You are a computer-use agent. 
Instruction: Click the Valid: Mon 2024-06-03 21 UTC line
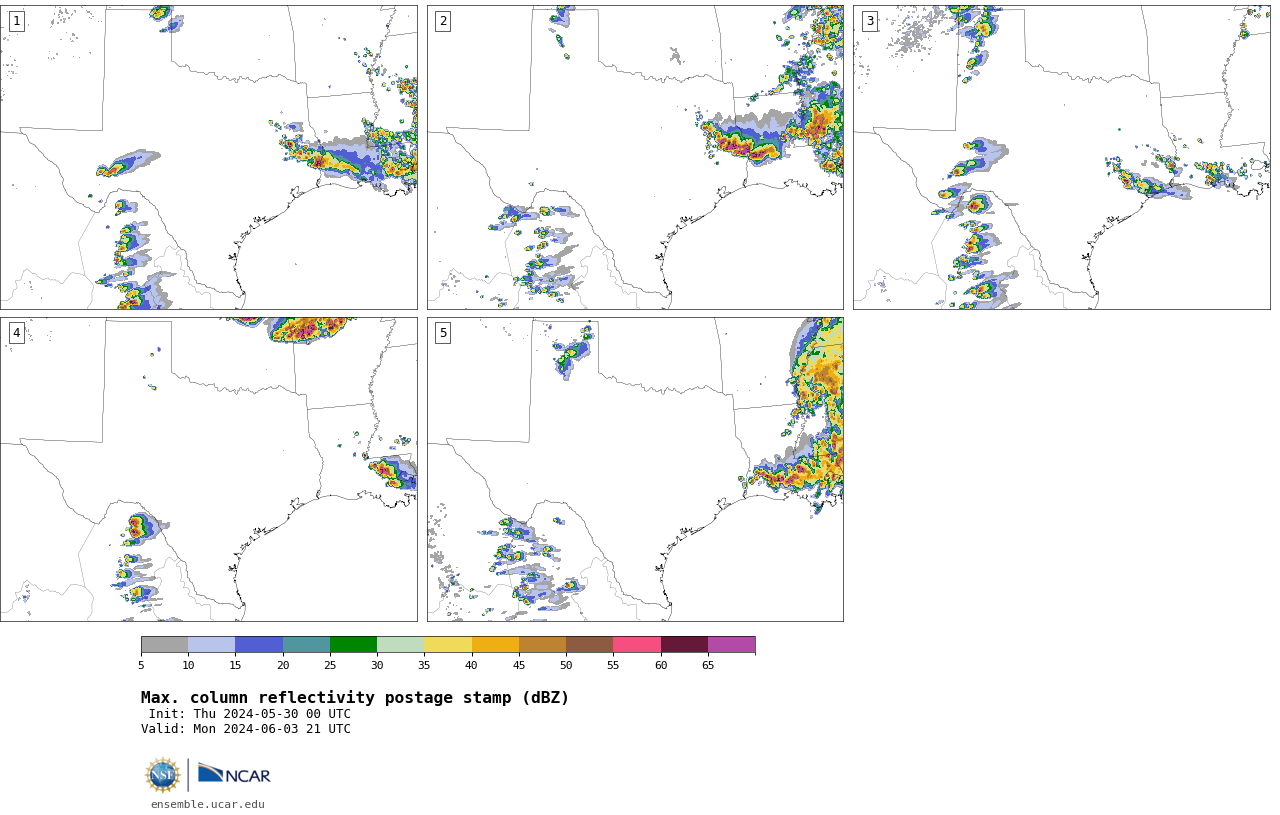click(246, 729)
